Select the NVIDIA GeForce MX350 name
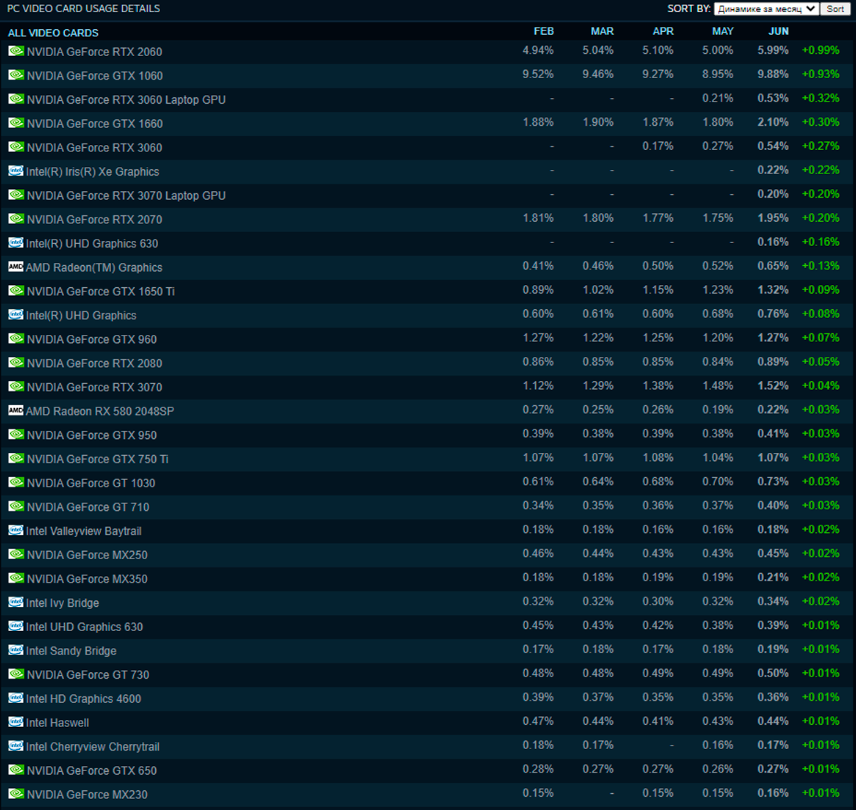 point(87,579)
